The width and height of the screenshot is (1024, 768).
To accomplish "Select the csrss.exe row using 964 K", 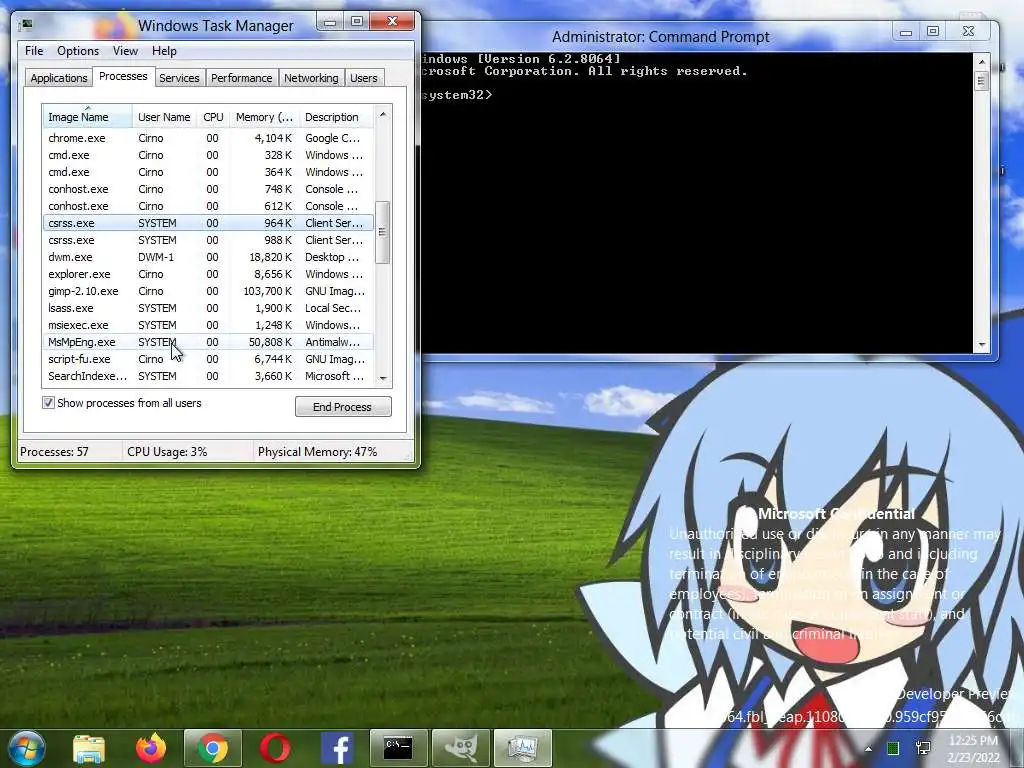I will click(x=208, y=223).
